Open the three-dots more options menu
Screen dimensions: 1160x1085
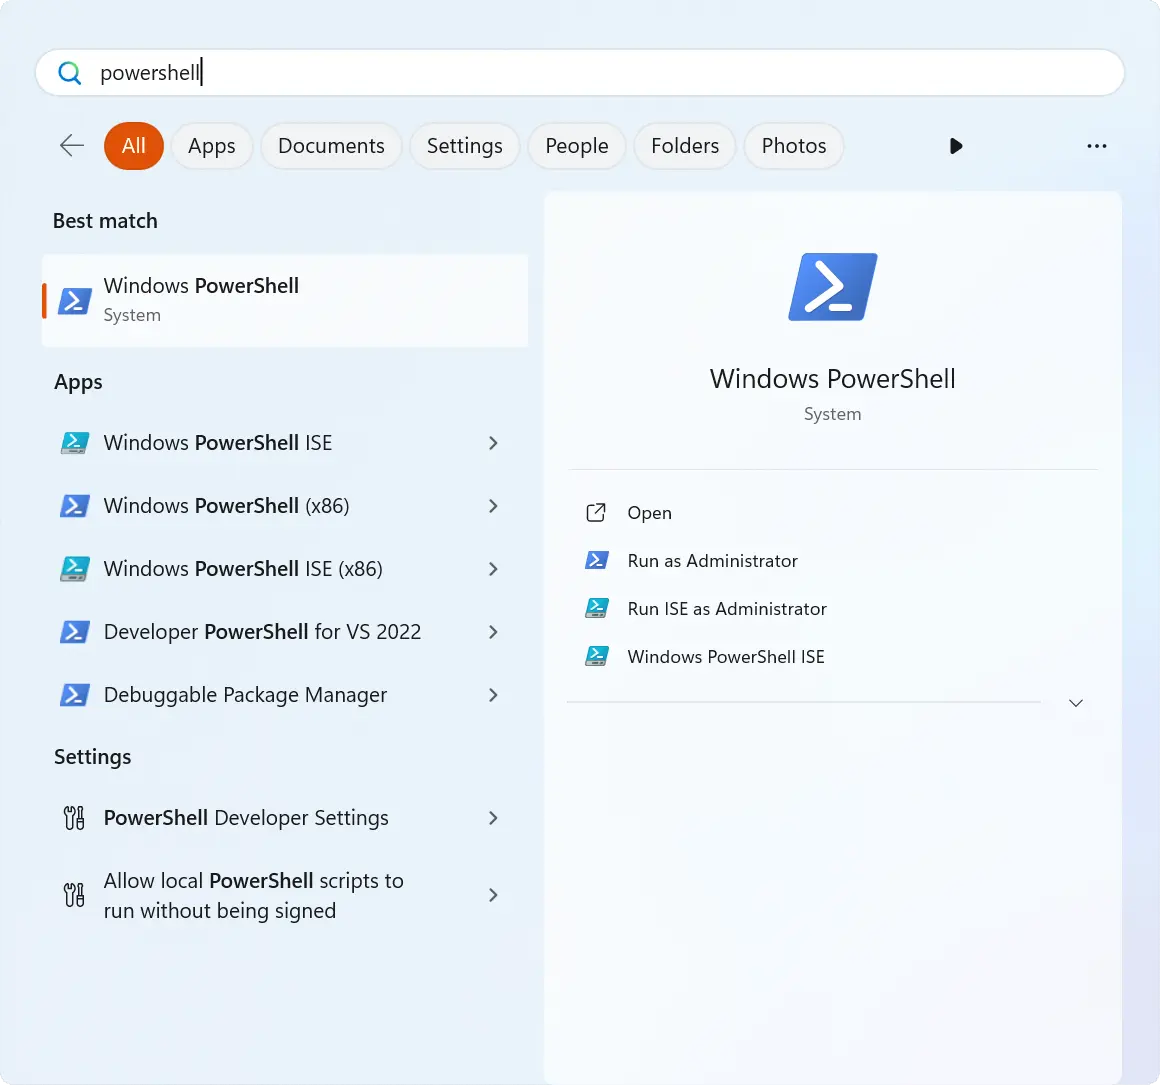1097,146
